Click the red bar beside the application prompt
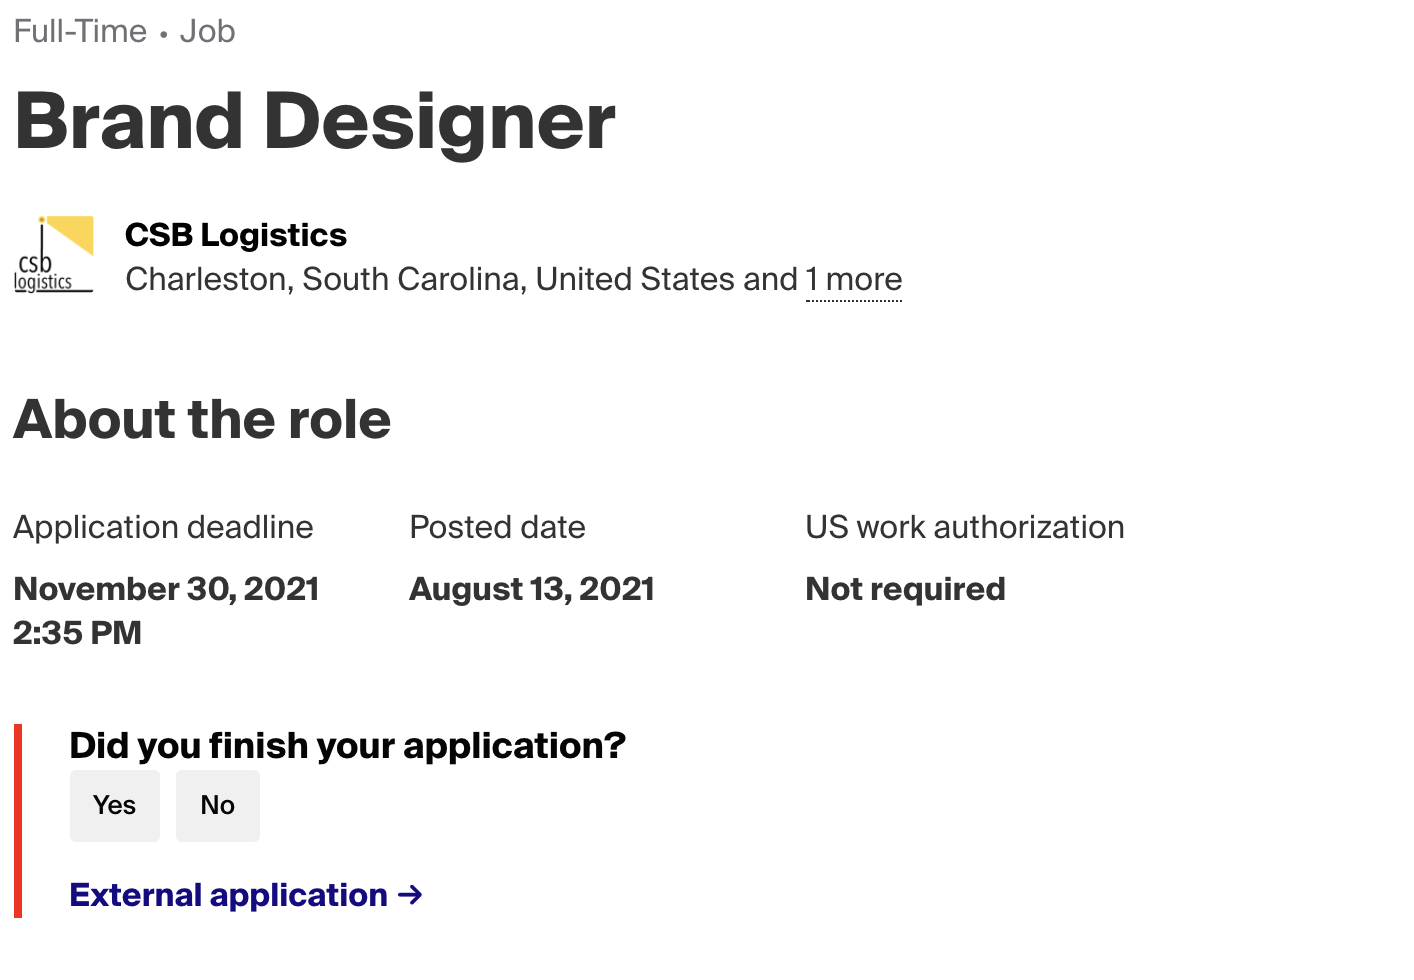The width and height of the screenshot is (1414, 980). pyautogui.click(x=18, y=820)
